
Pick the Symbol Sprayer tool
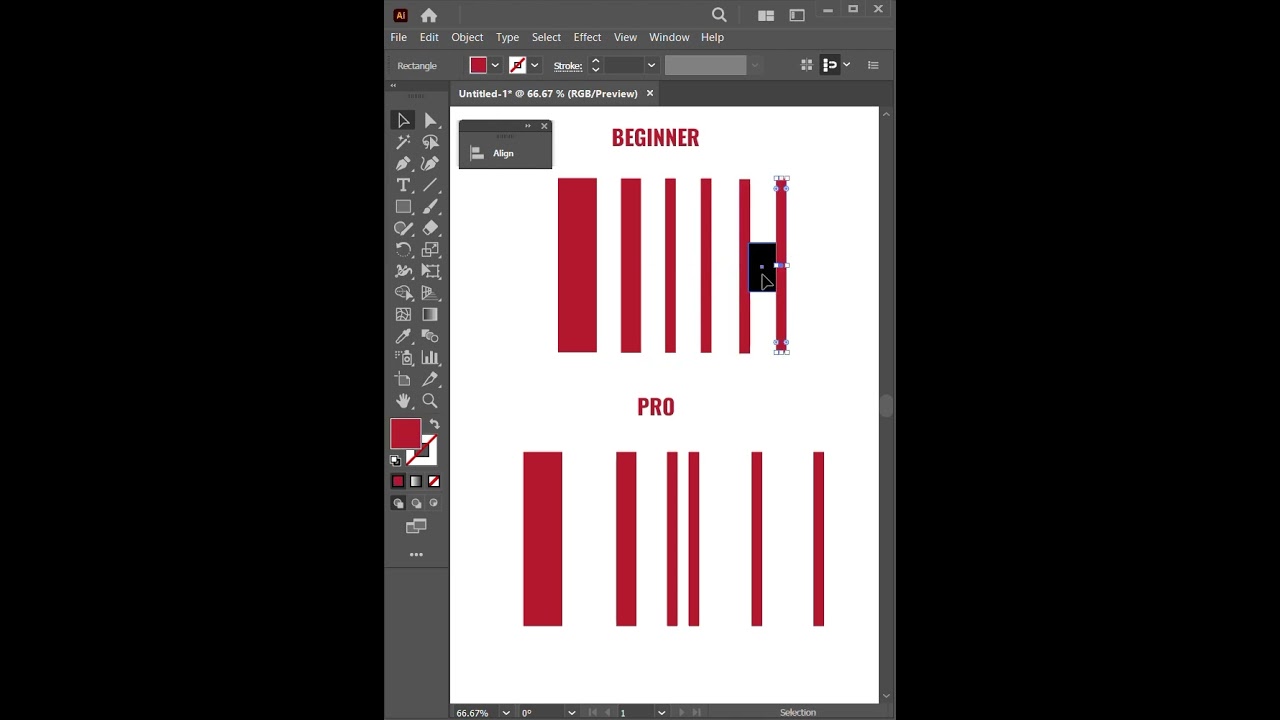pyautogui.click(x=403, y=357)
